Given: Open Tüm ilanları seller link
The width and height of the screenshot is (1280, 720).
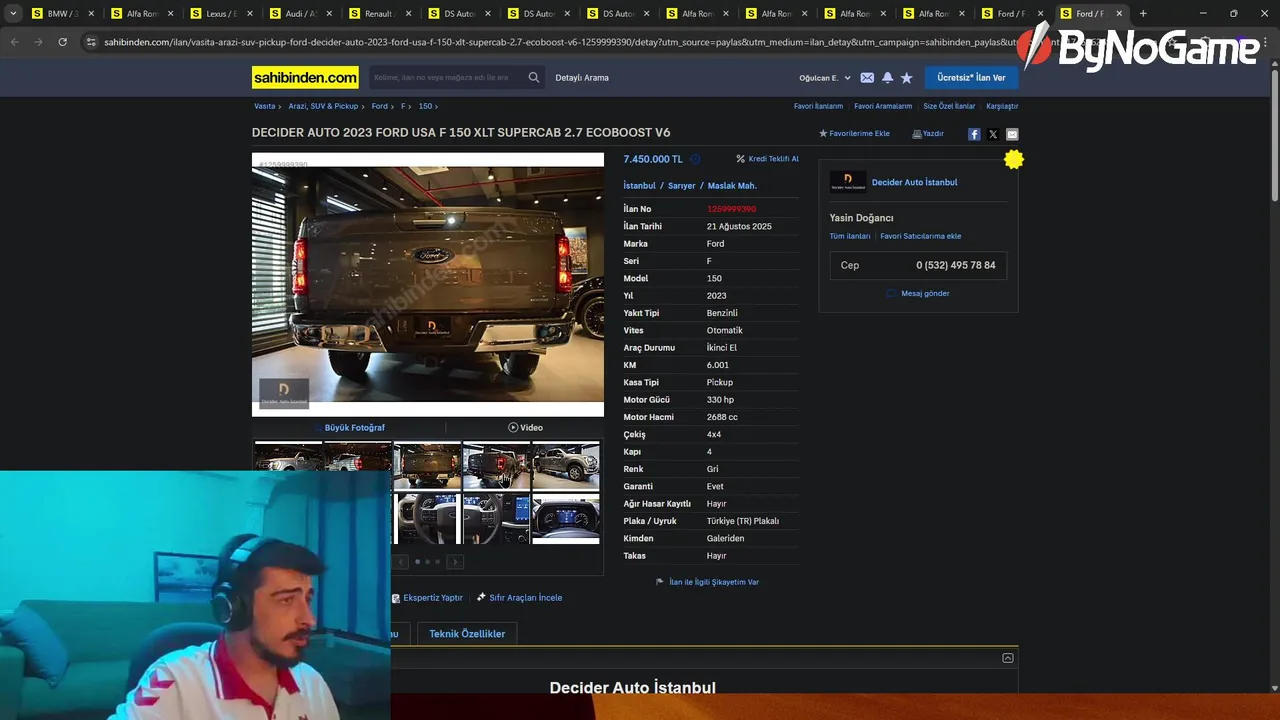Looking at the screenshot, I should (850, 237).
